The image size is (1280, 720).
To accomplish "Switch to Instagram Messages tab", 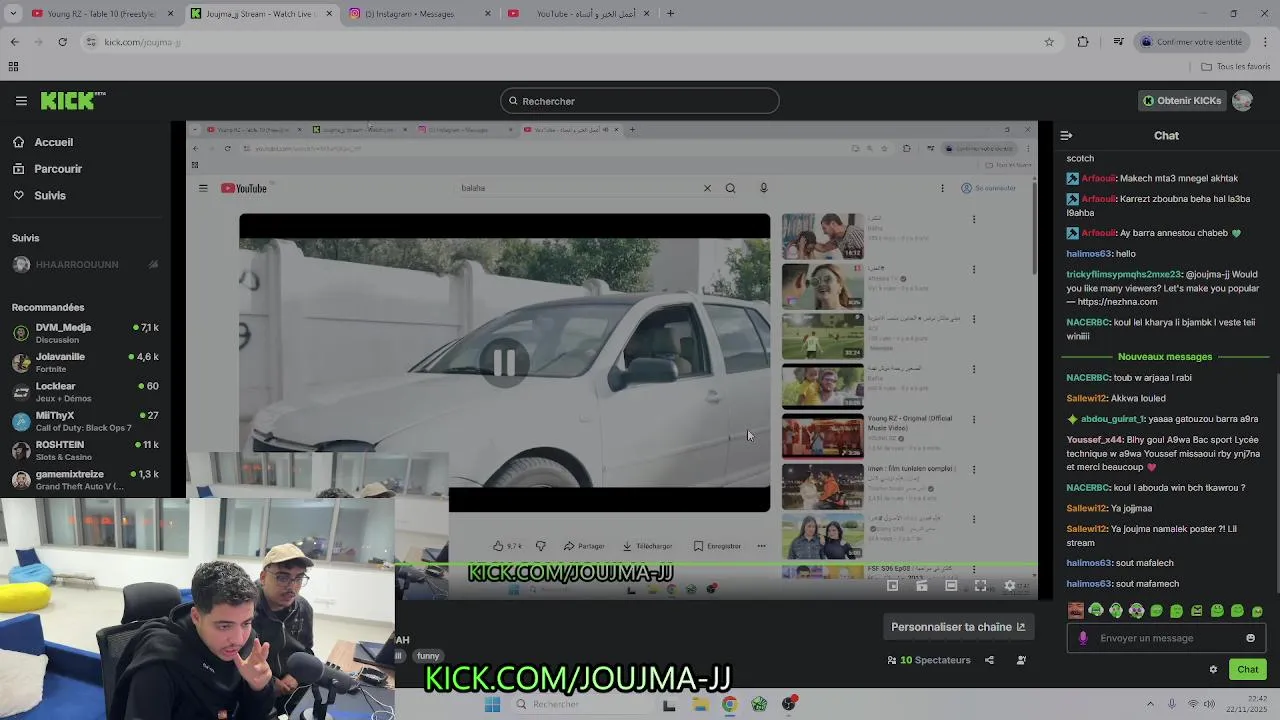I will tap(420, 14).
